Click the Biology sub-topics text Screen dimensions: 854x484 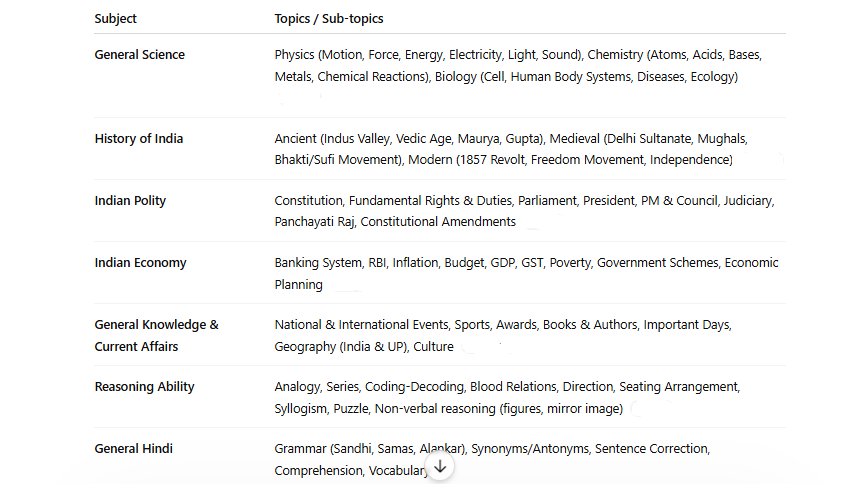pyautogui.click(x=587, y=77)
